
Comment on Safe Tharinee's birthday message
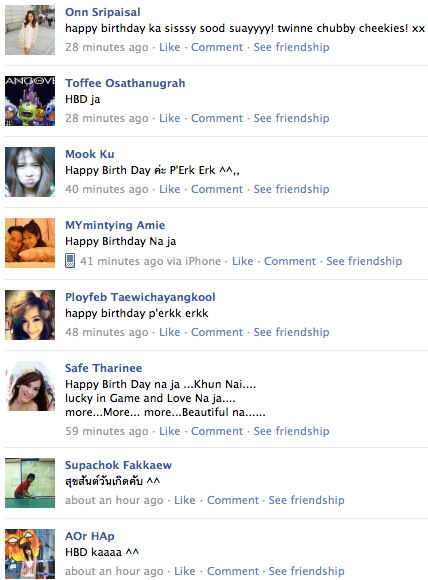(x=217, y=431)
